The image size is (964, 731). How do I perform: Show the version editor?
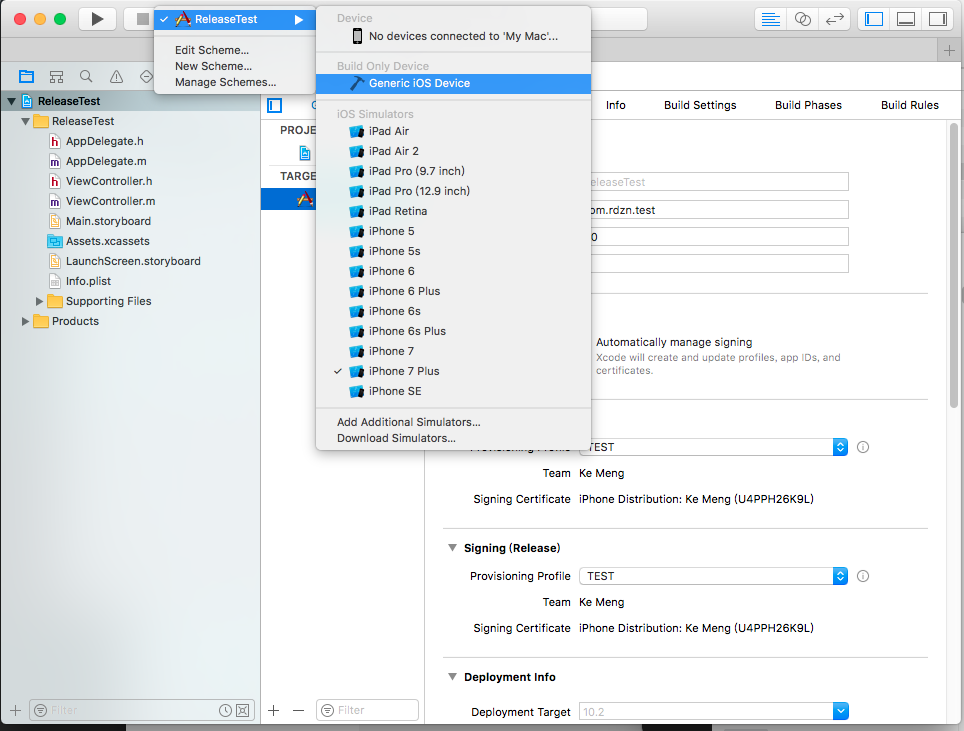[x=834, y=19]
